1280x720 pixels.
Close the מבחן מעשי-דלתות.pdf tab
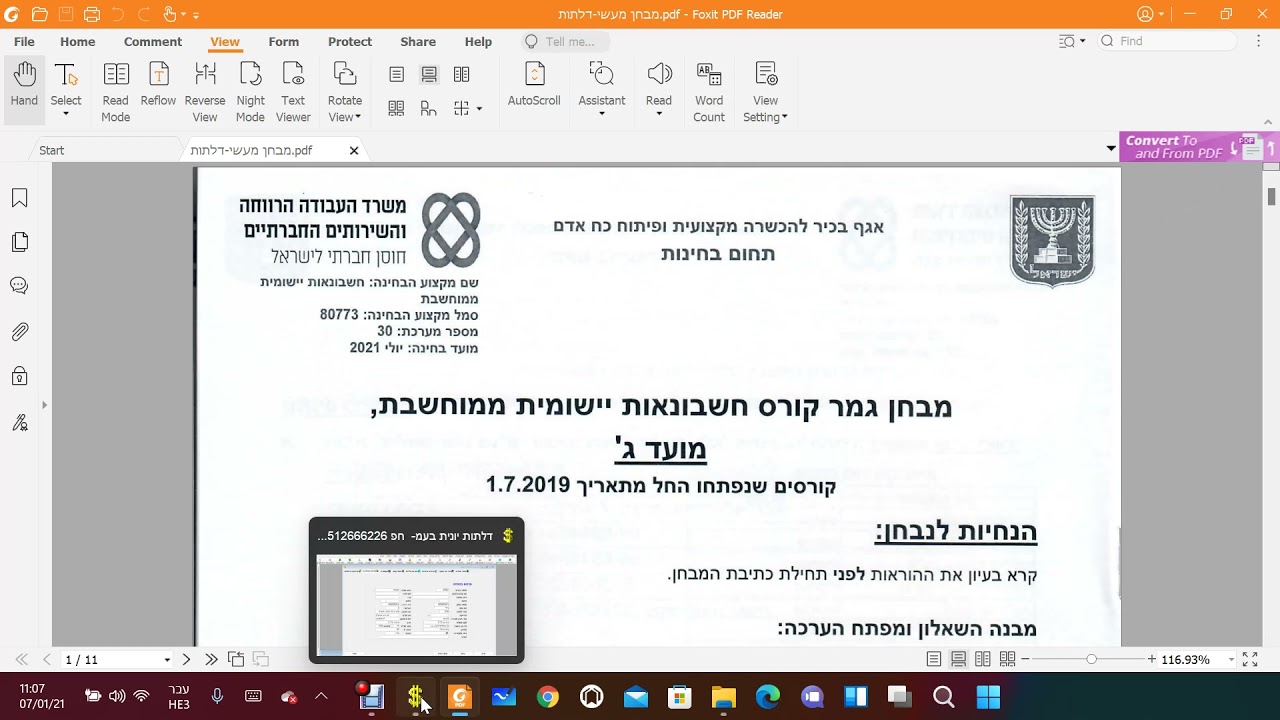tap(354, 150)
